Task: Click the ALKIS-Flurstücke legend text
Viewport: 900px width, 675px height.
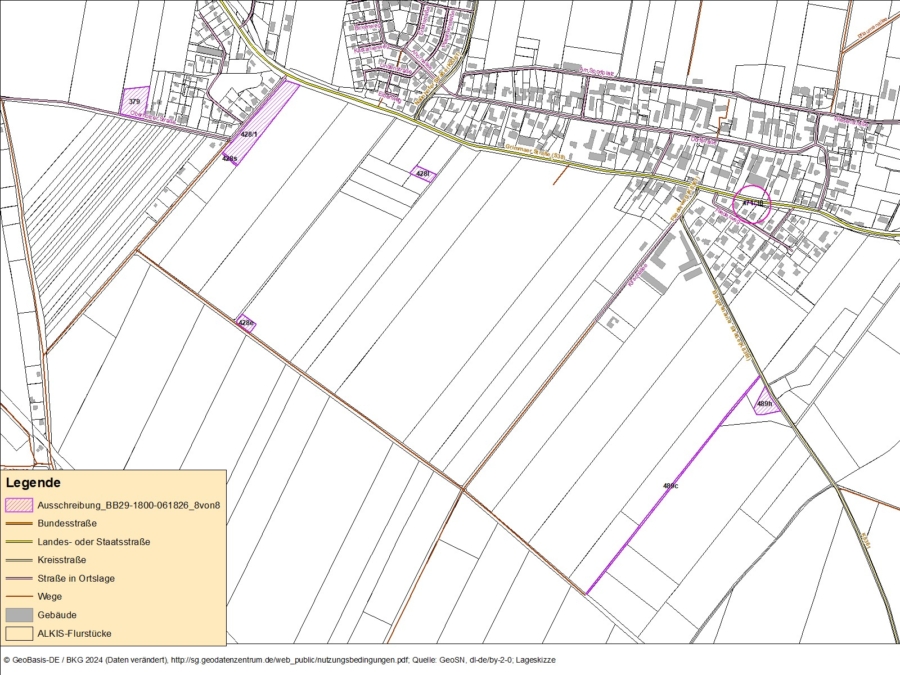Action: 75,634
